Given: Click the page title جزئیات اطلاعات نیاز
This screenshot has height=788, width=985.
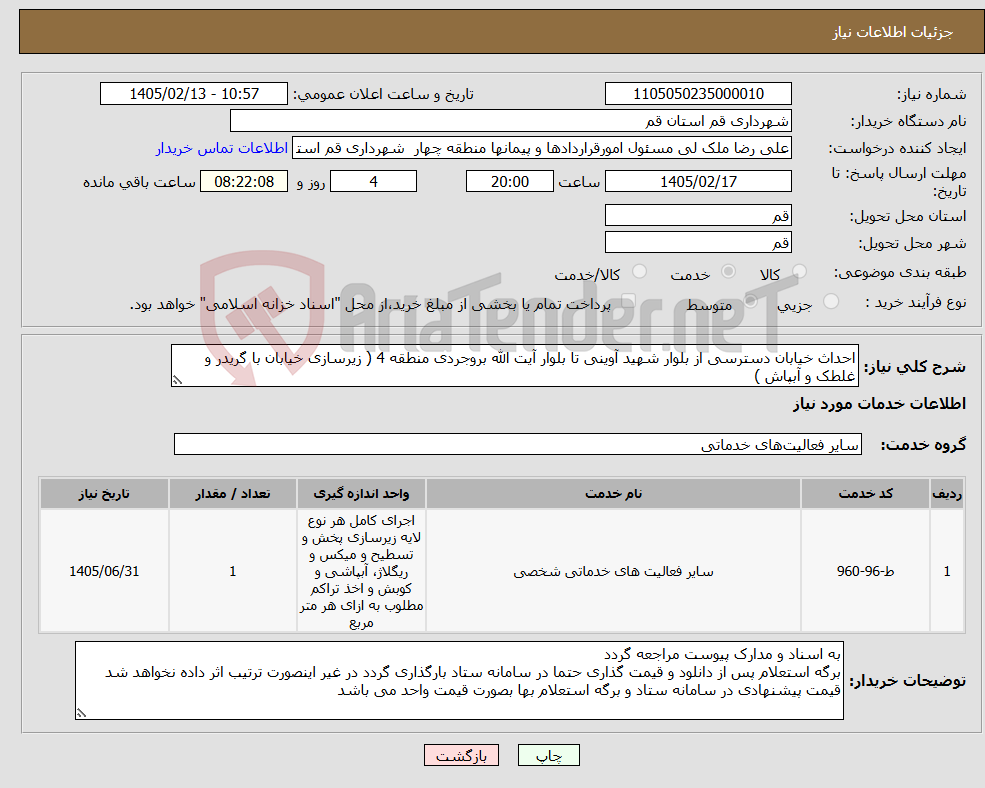Looking at the screenshot, I should tap(893, 32).
